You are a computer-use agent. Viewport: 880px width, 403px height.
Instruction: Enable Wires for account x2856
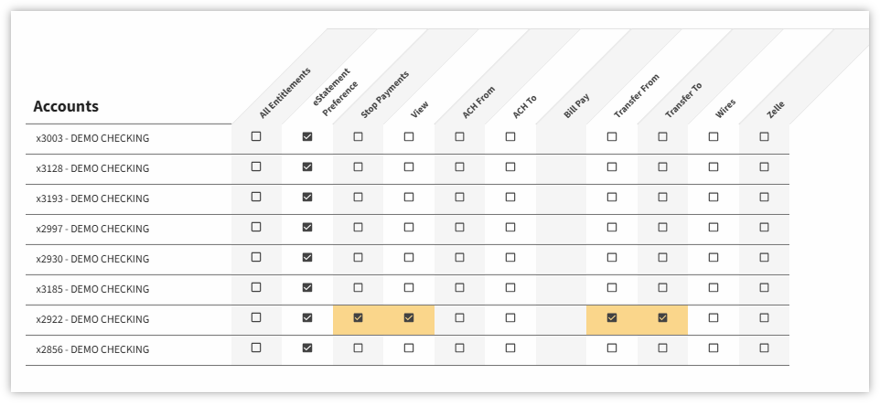(x=713, y=348)
